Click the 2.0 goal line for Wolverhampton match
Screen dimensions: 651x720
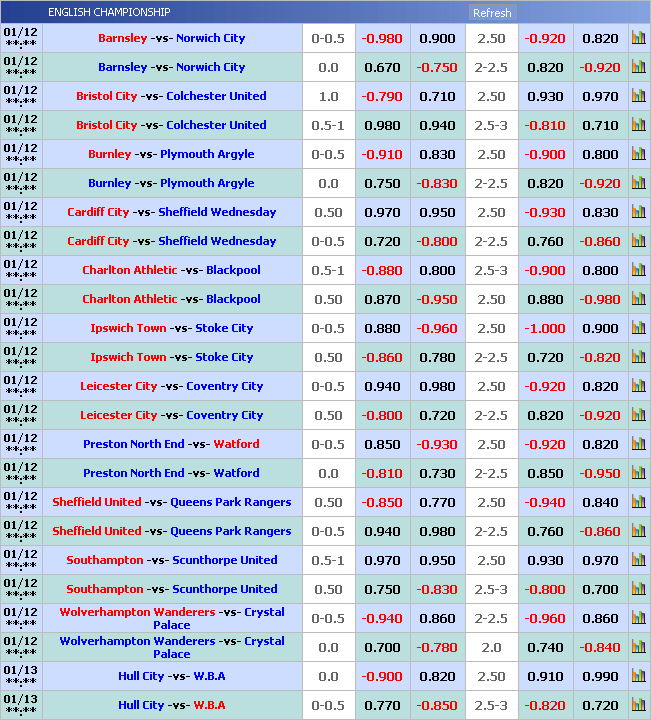point(491,647)
